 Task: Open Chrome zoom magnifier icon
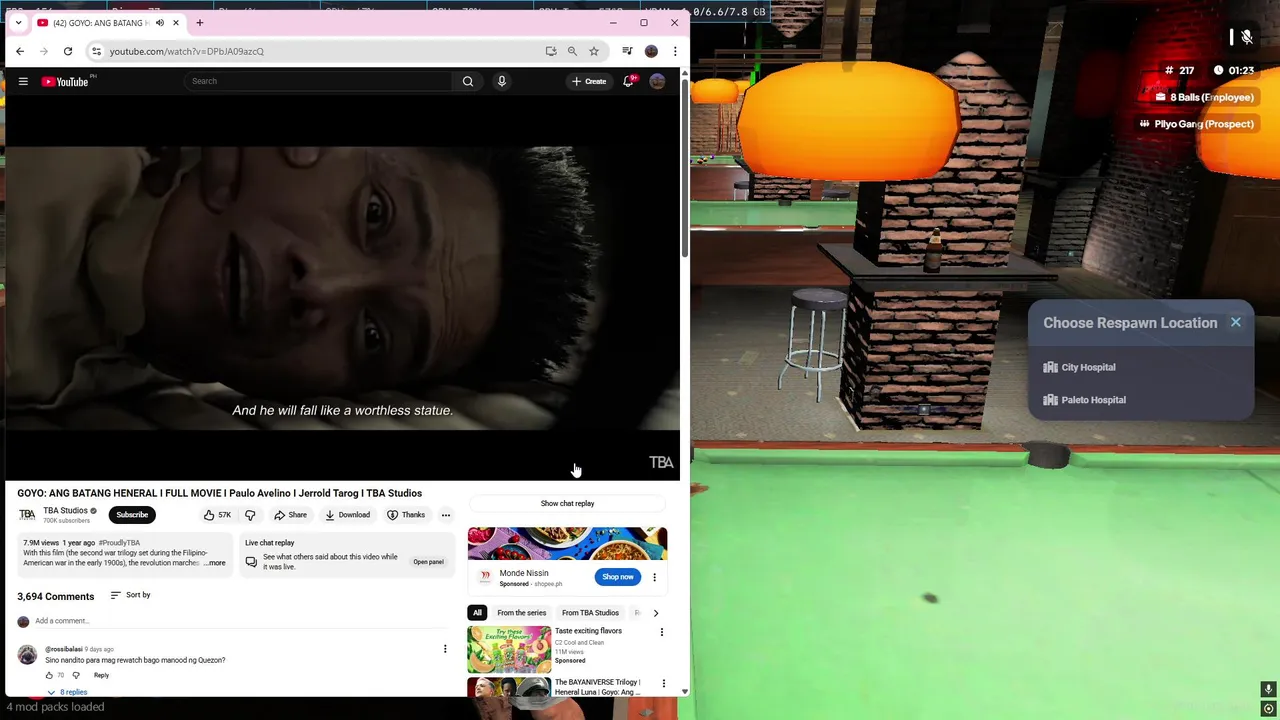tap(572, 51)
